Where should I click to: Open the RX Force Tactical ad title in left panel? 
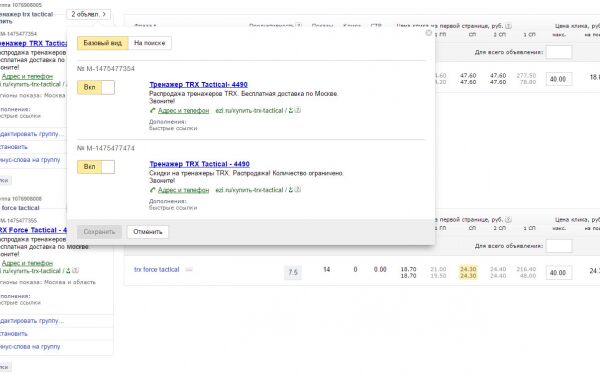[x=33, y=230]
